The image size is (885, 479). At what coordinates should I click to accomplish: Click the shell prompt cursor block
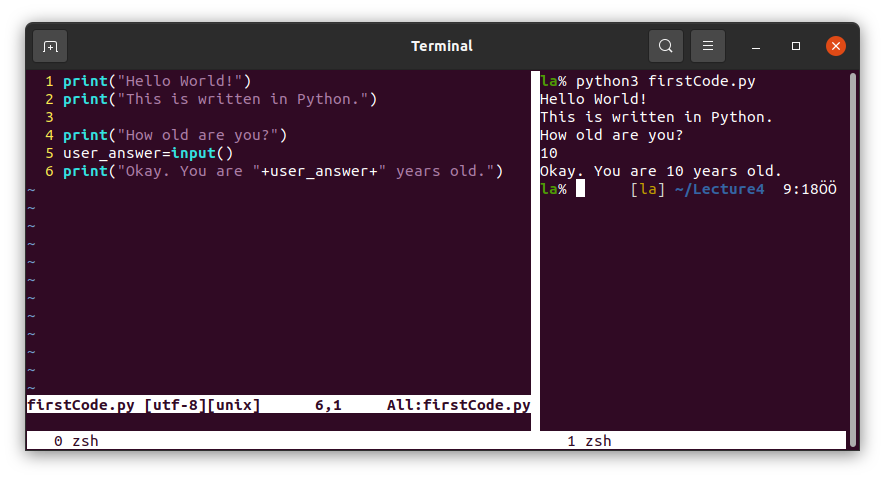click(580, 189)
